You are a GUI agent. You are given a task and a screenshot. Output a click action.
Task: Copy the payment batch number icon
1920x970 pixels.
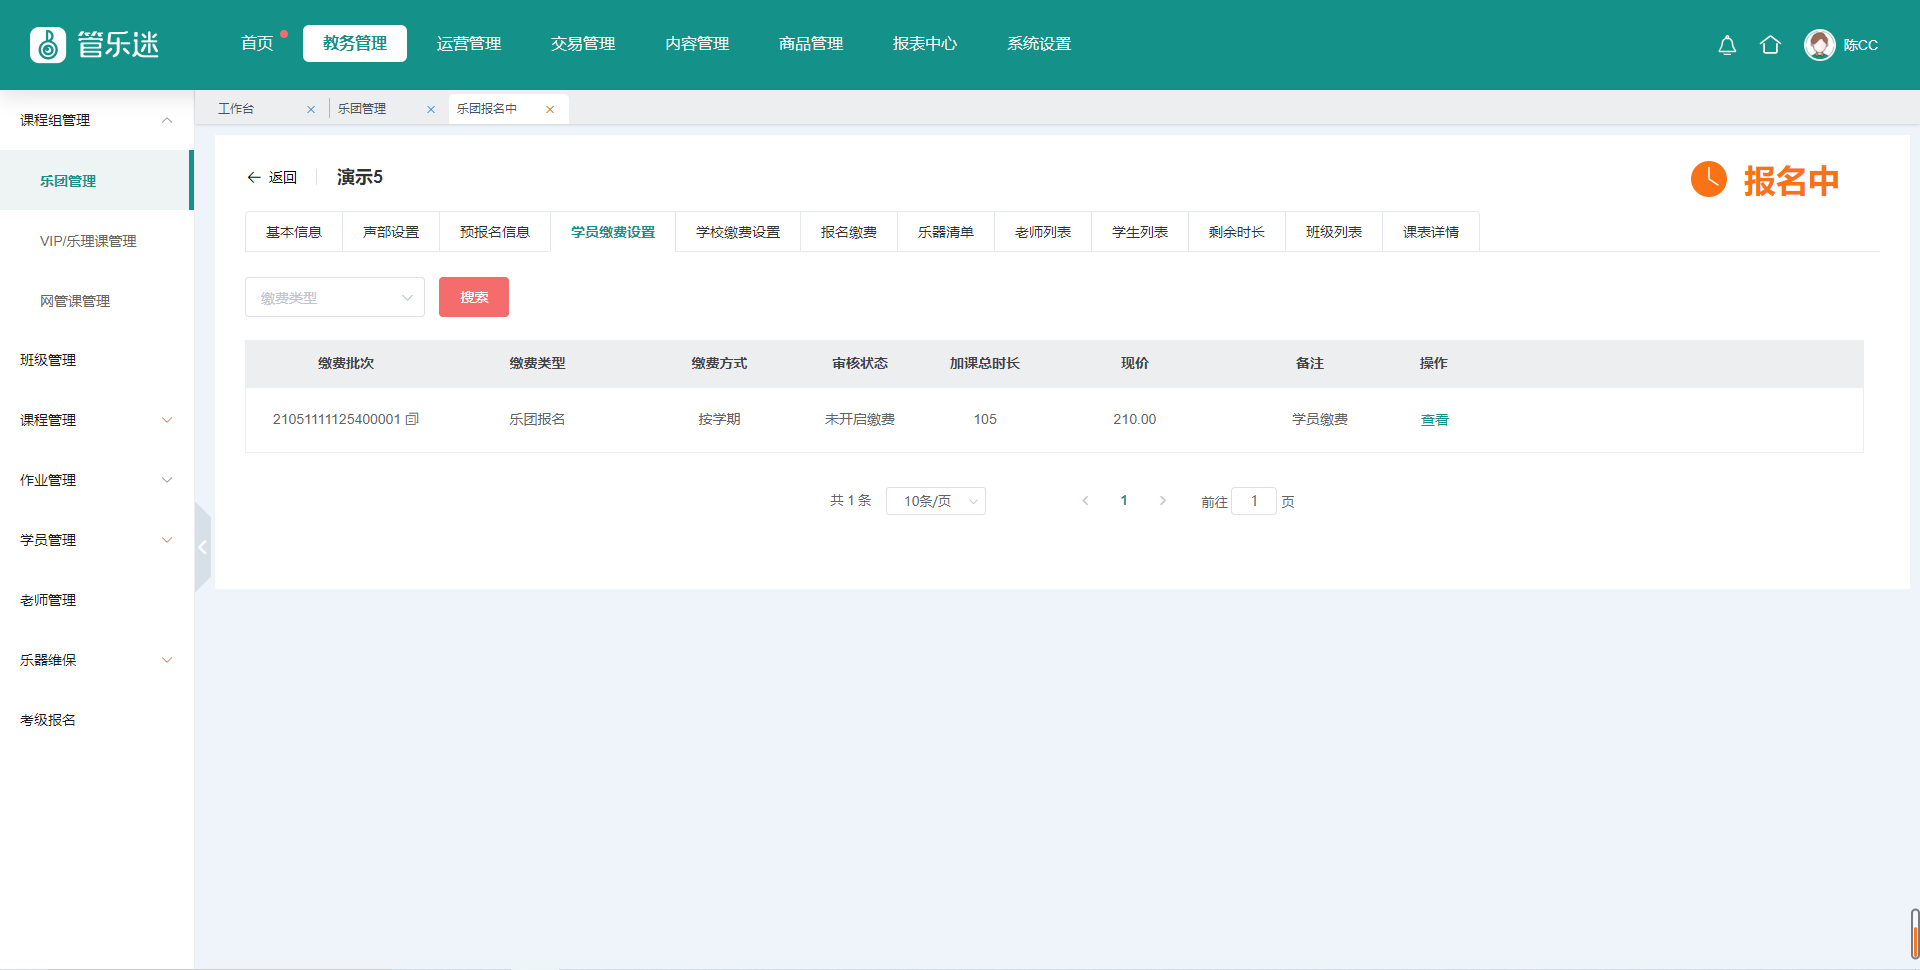point(412,419)
